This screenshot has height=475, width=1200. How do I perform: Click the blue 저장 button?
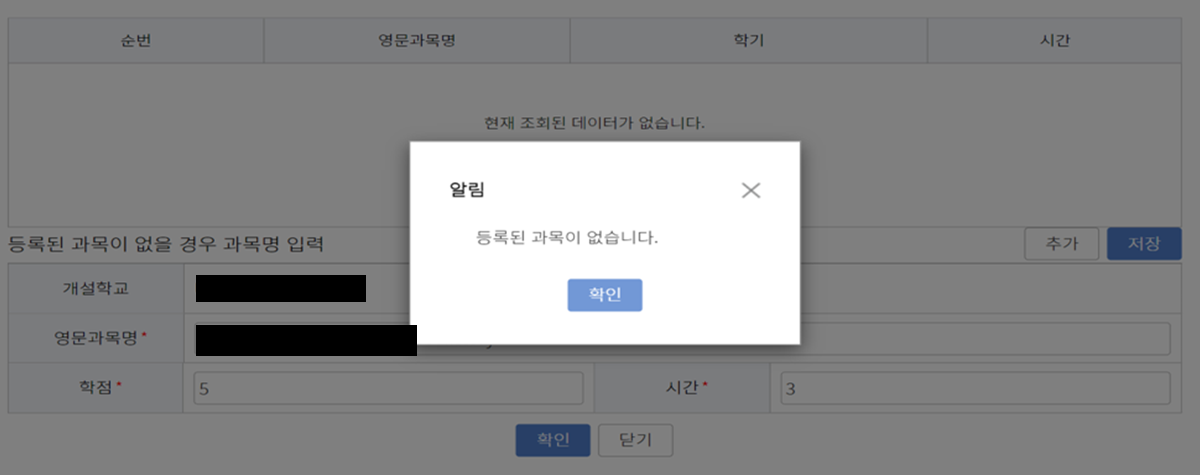pos(1144,244)
